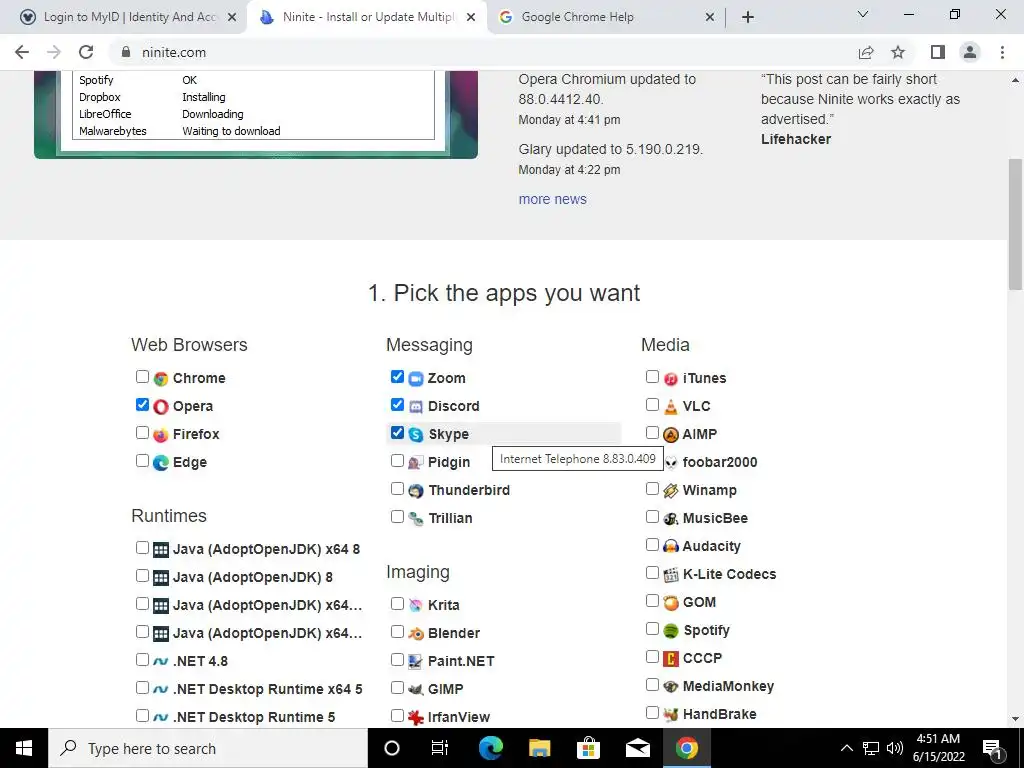Click the Krita icon
1024x768 pixels.
point(416,606)
